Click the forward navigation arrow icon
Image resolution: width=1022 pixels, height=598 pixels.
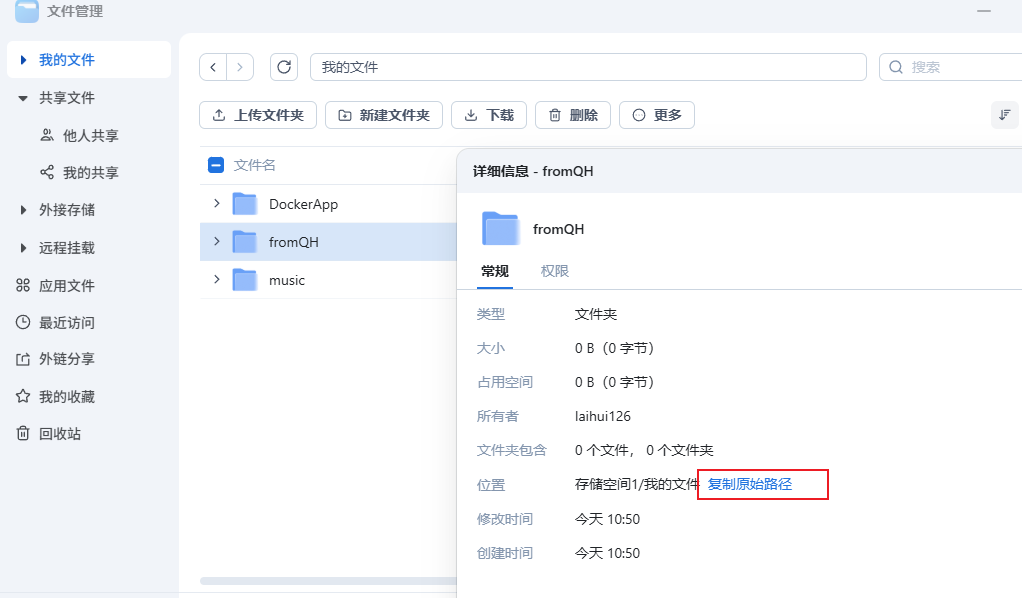point(240,67)
